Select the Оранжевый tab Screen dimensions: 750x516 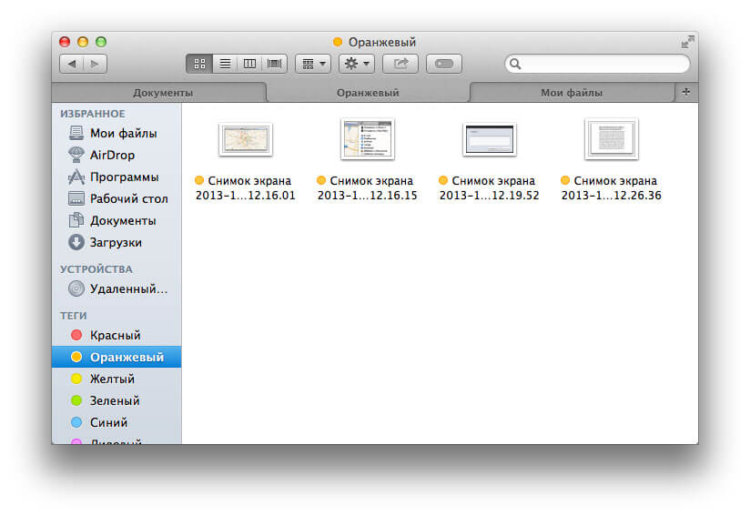coord(367,93)
